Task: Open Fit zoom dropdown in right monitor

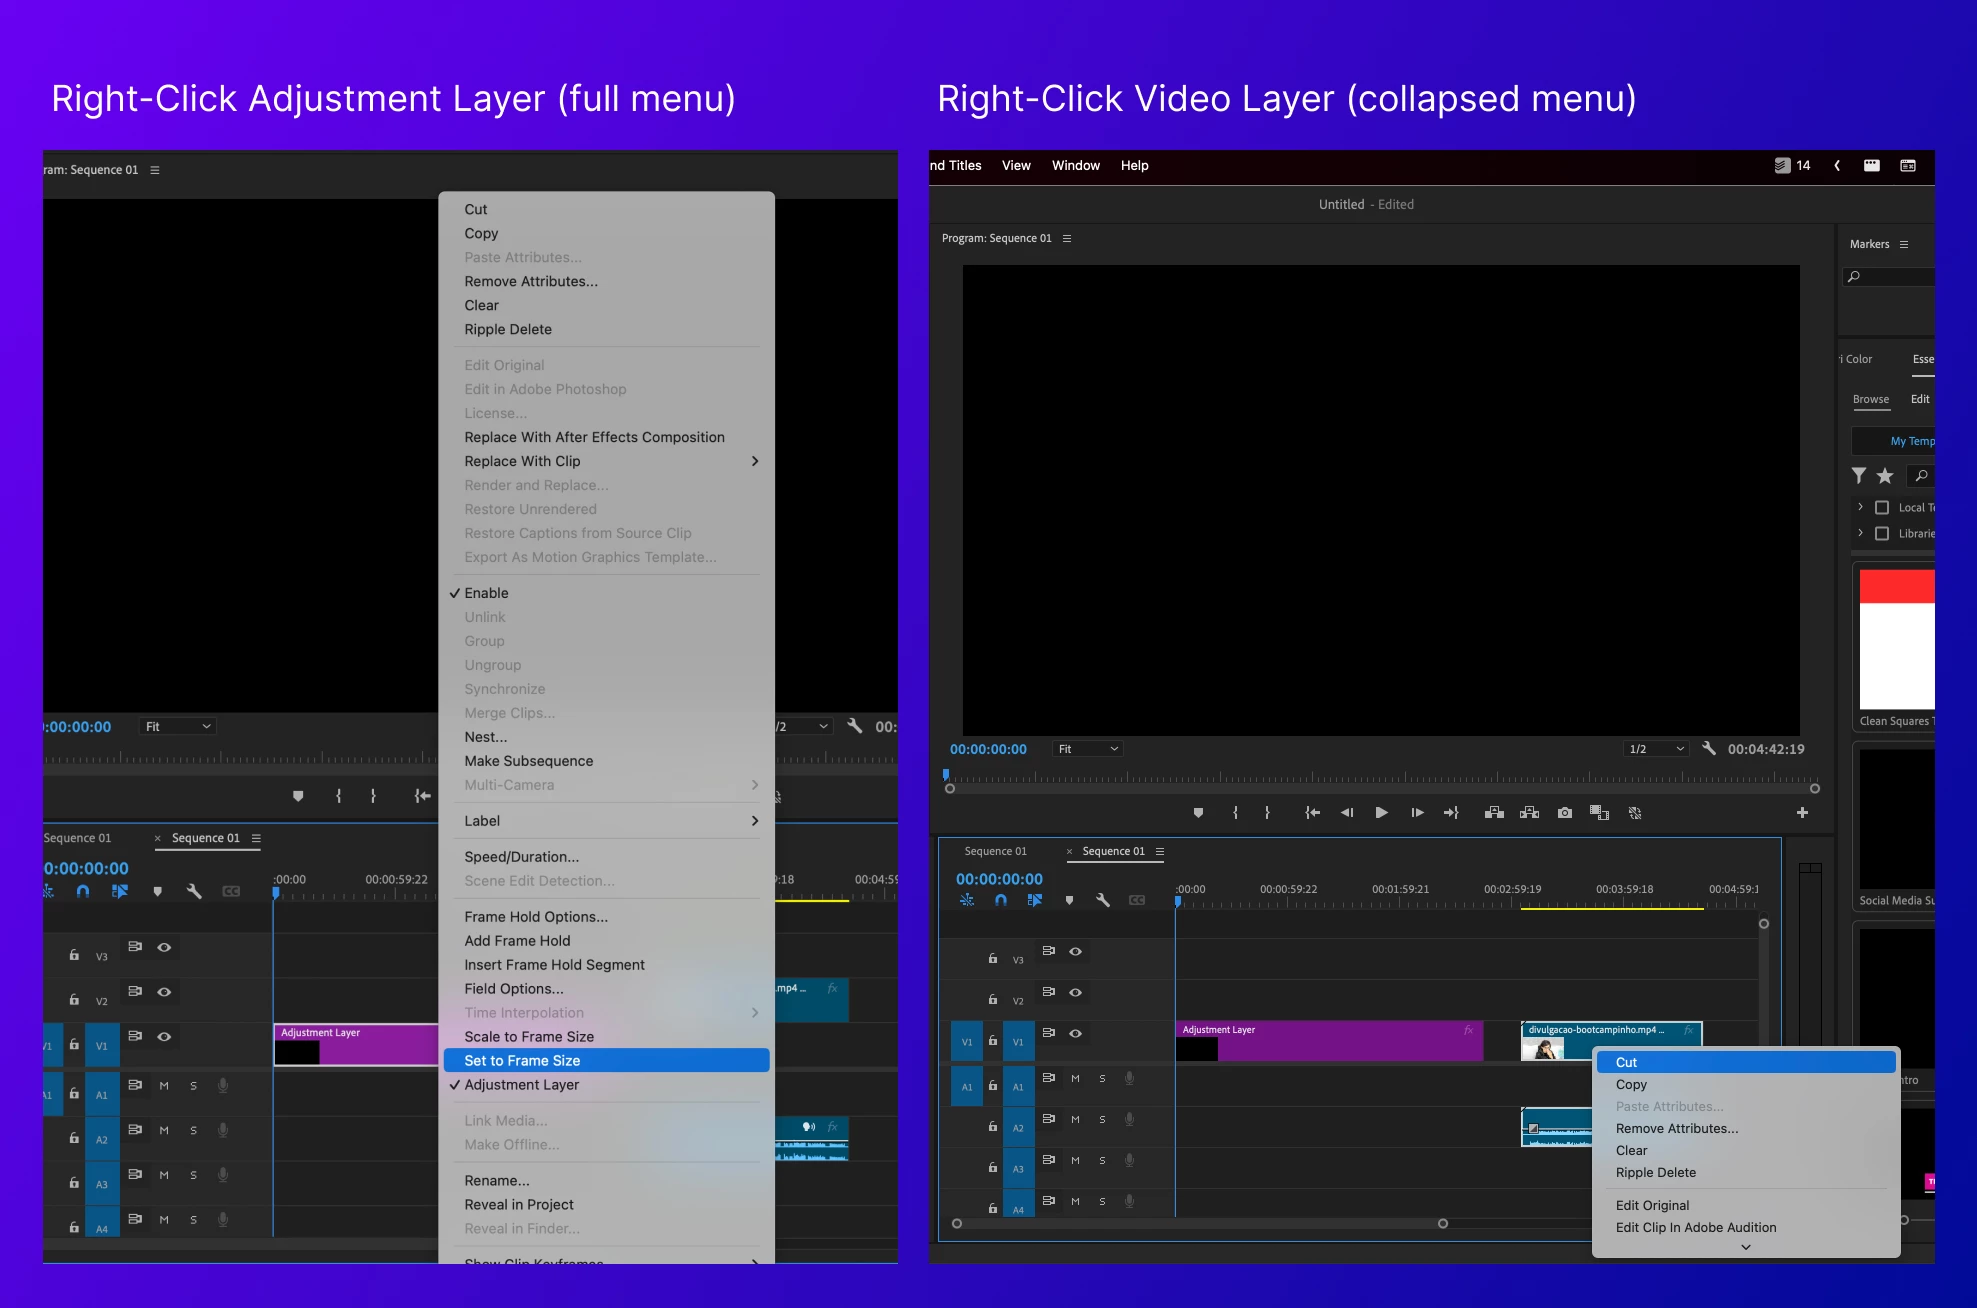Action: coord(1088,749)
